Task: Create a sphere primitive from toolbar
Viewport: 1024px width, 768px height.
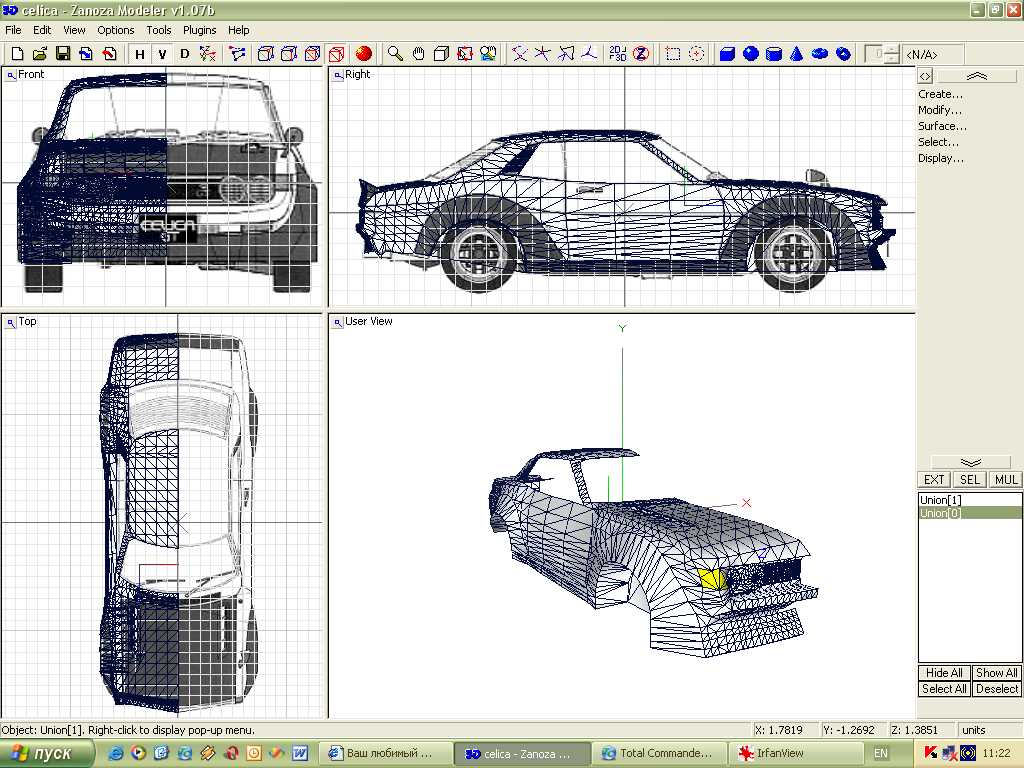Action: [x=750, y=54]
